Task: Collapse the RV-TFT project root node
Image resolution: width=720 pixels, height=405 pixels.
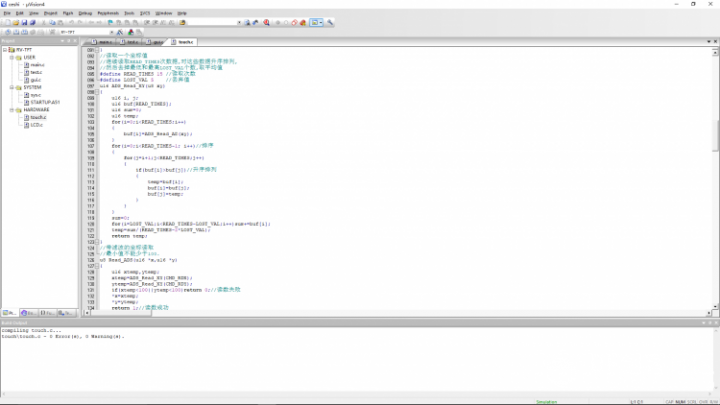Action: click(5, 50)
